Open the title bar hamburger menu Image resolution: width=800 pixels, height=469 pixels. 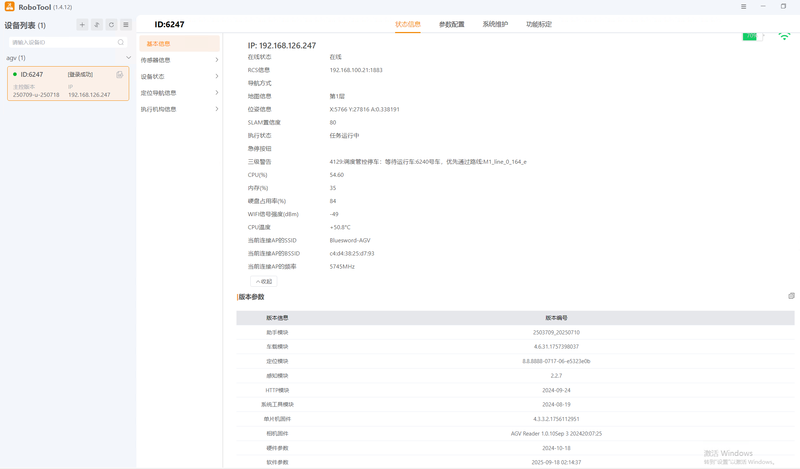tap(743, 7)
